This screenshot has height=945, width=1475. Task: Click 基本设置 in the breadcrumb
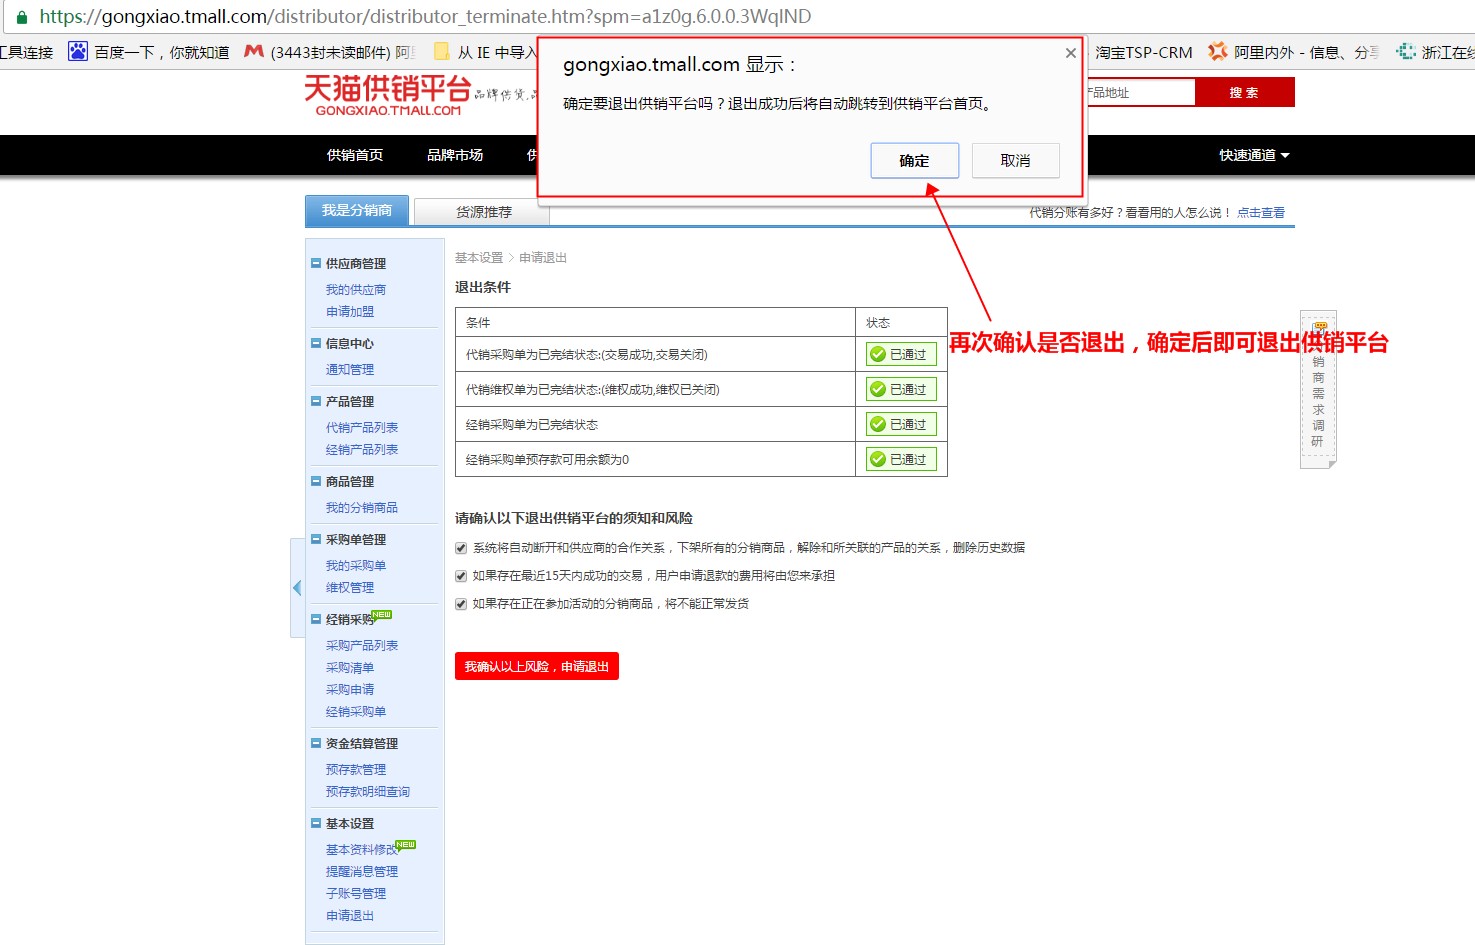[479, 257]
